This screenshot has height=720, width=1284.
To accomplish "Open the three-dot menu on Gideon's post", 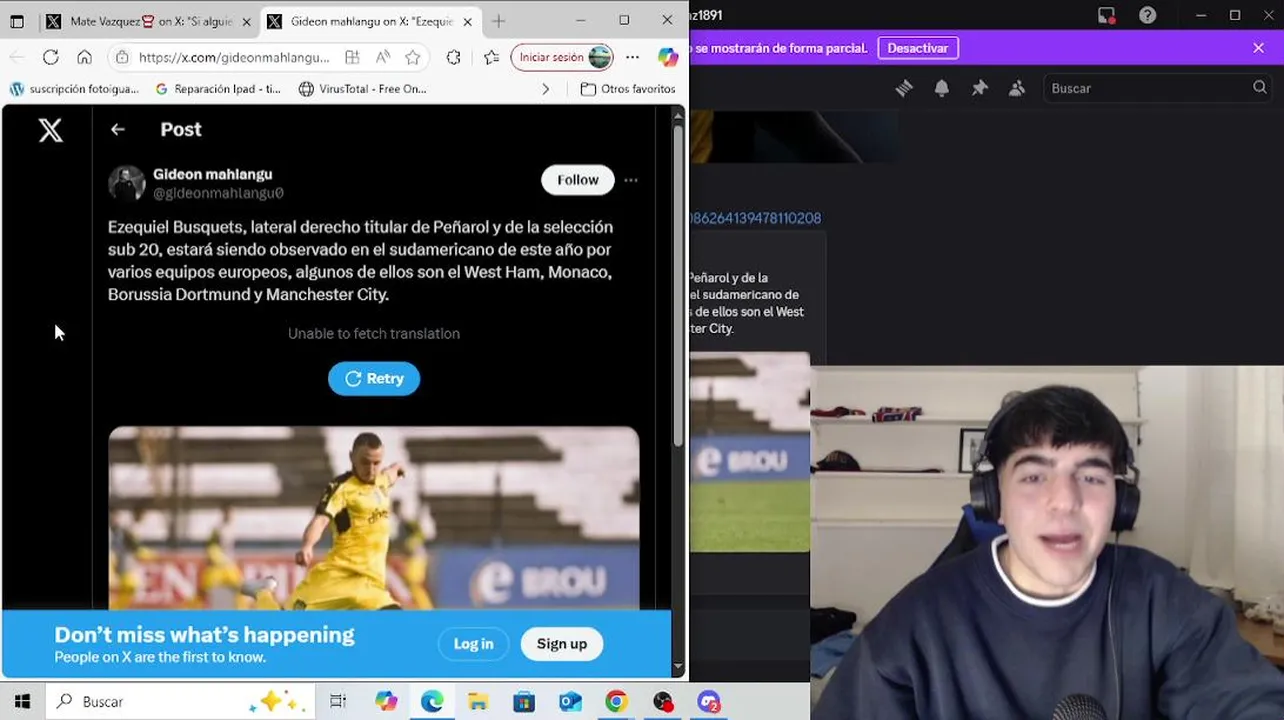I will click(631, 180).
